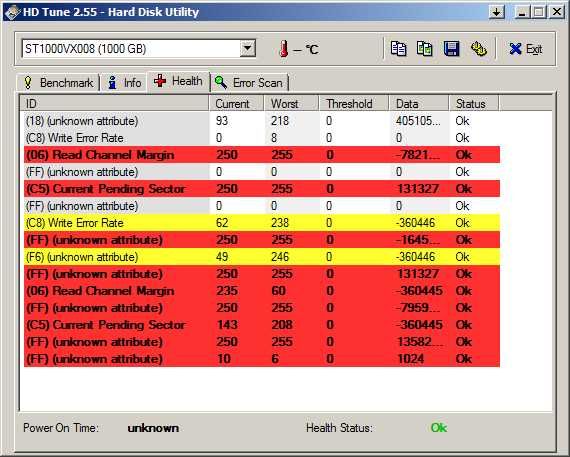Sort by the ID column header

tap(115, 104)
